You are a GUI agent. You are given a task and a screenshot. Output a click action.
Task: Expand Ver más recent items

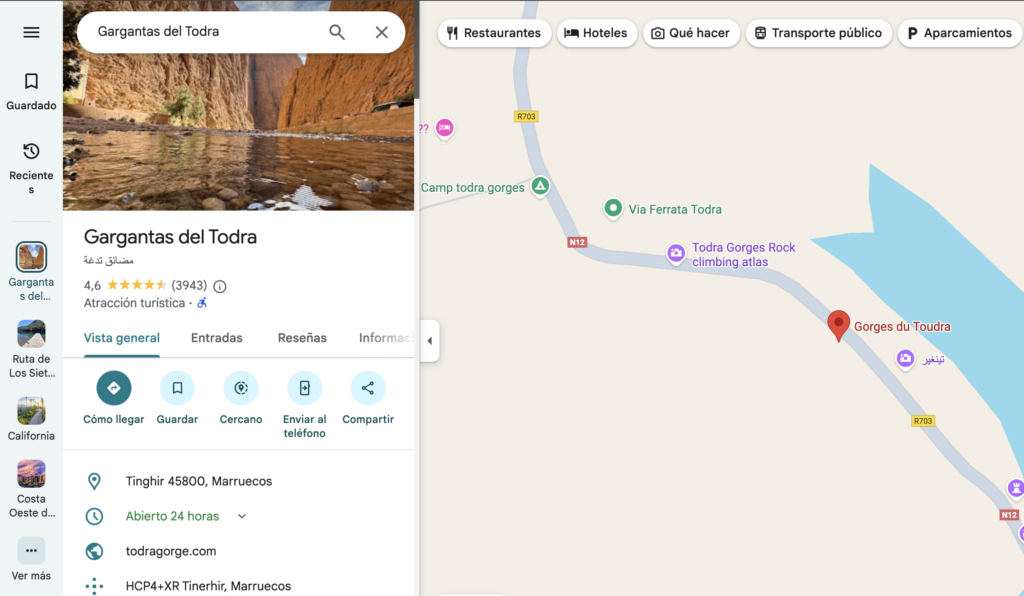tap(31, 551)
